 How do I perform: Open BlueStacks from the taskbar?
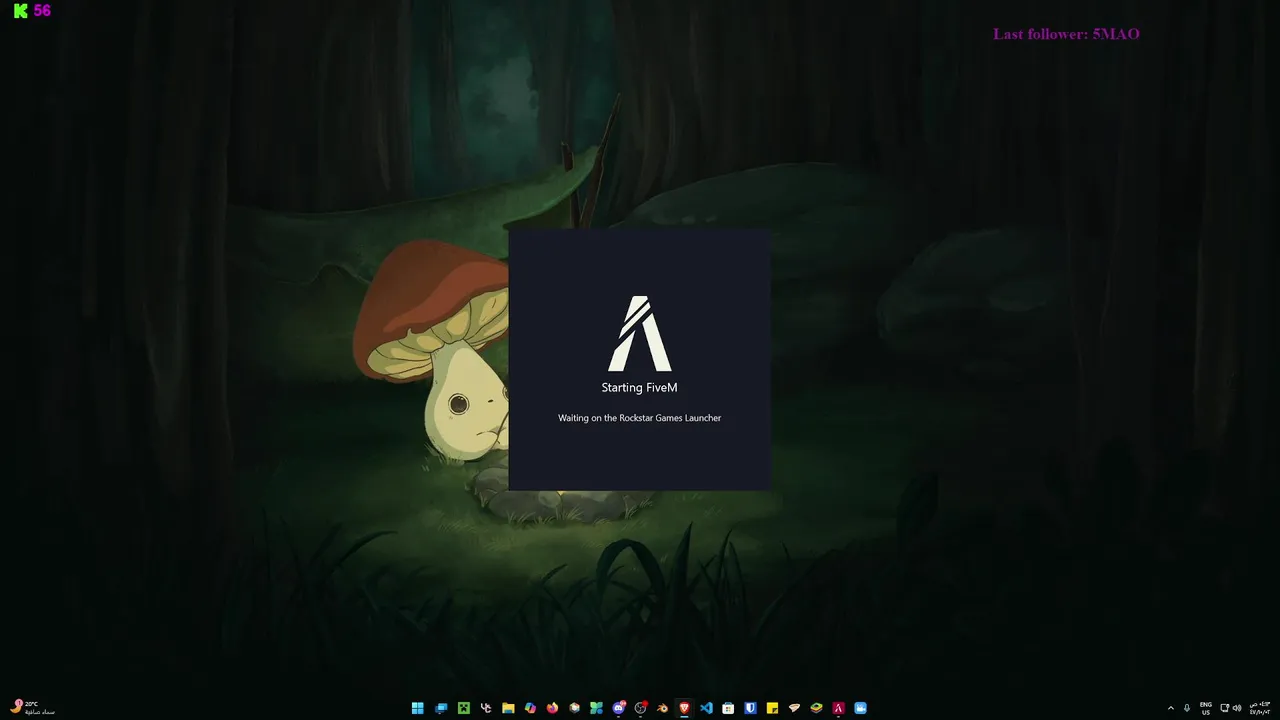click(816, 708)
